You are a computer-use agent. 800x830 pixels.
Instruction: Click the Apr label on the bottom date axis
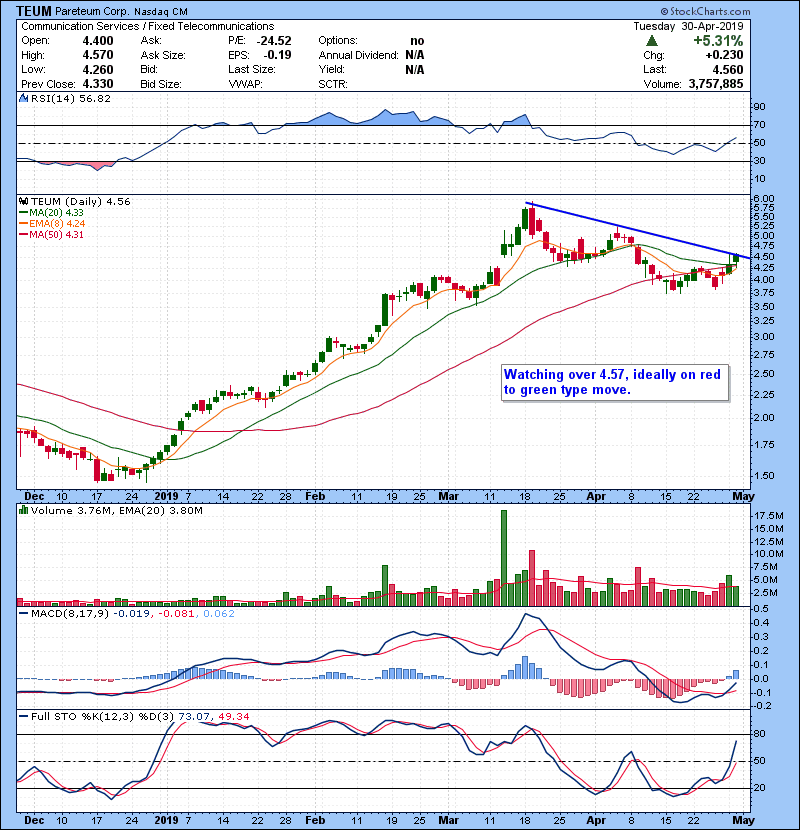pyautogui.click(x=596, y=820)
